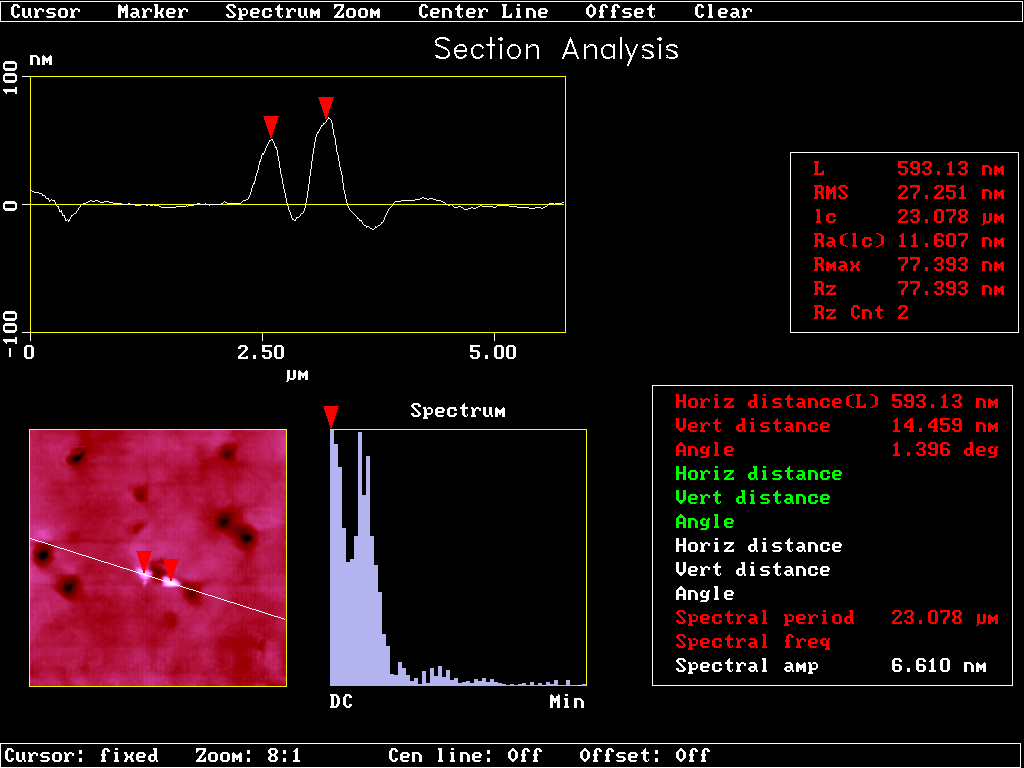Click the 'Zoom: 8:1' status field

pyautogui.click(x=248, y=755)
